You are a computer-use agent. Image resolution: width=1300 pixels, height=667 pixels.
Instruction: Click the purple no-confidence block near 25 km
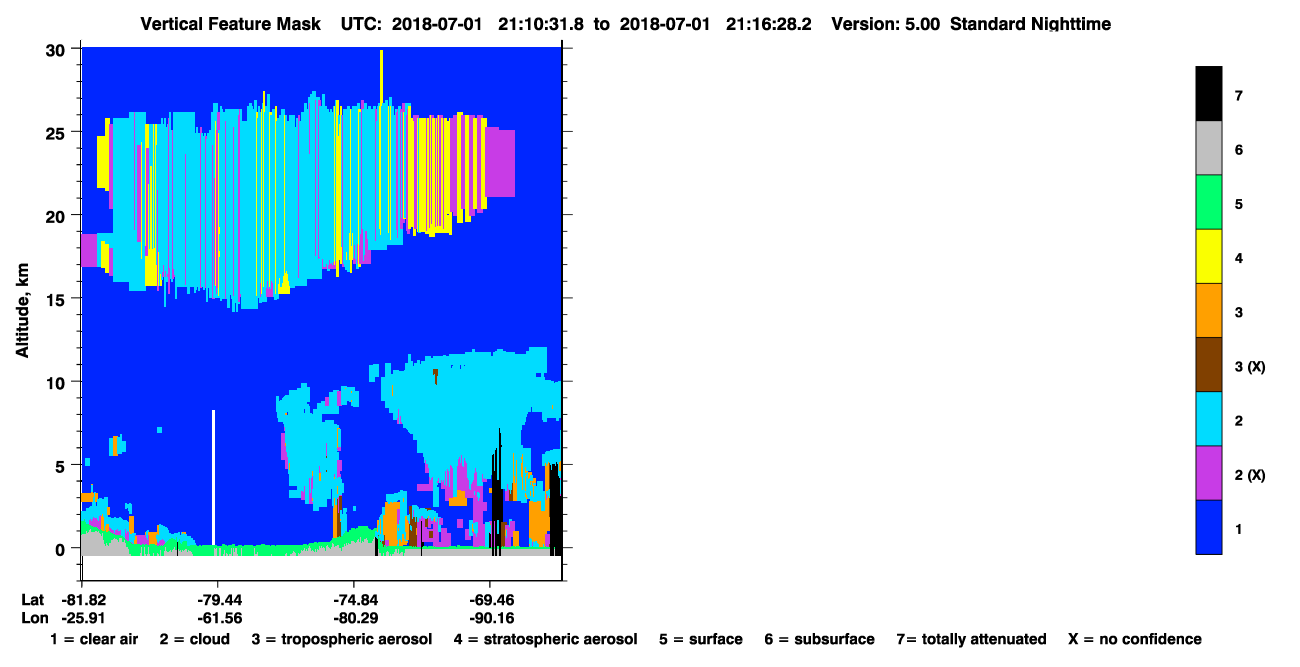[x=500, y=163]
